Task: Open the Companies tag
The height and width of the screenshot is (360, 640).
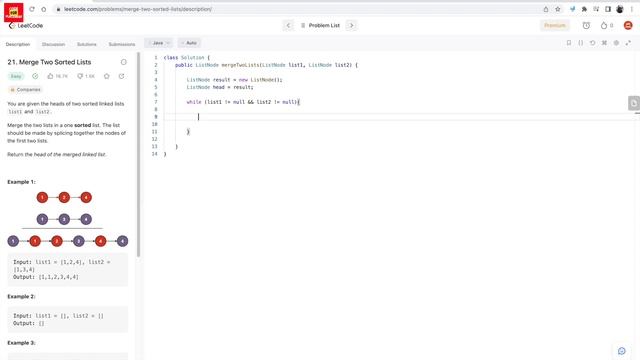Action: pyautogui.click(x=25, y=89)
